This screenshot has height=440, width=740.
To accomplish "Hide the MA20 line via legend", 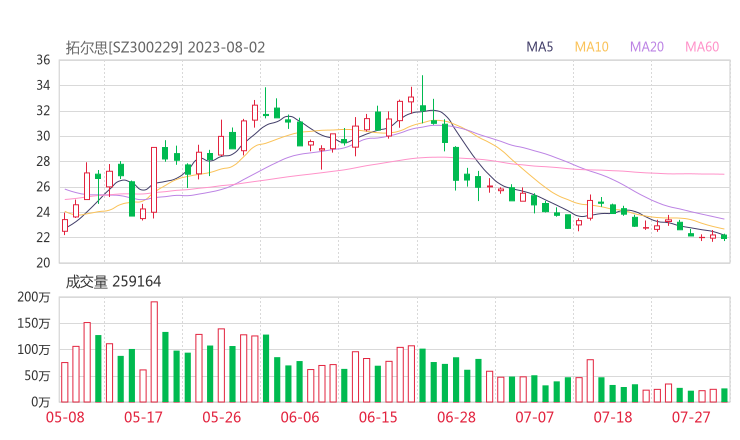I will (647, 47).
